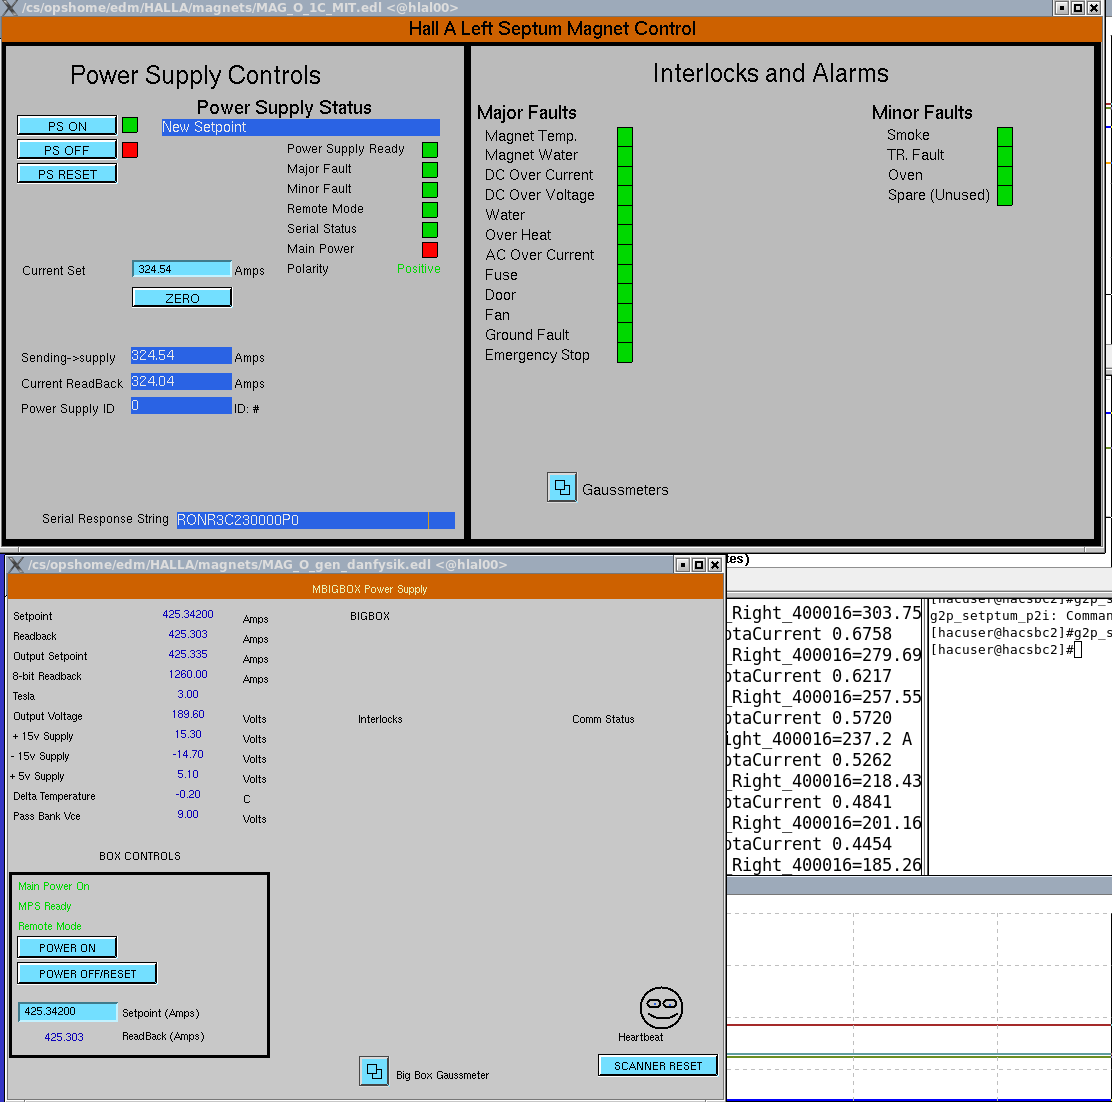Click Setpoint value 425.34200 in MBIGBOX list
The image size is (1112, 1102).
pos(188,614)
